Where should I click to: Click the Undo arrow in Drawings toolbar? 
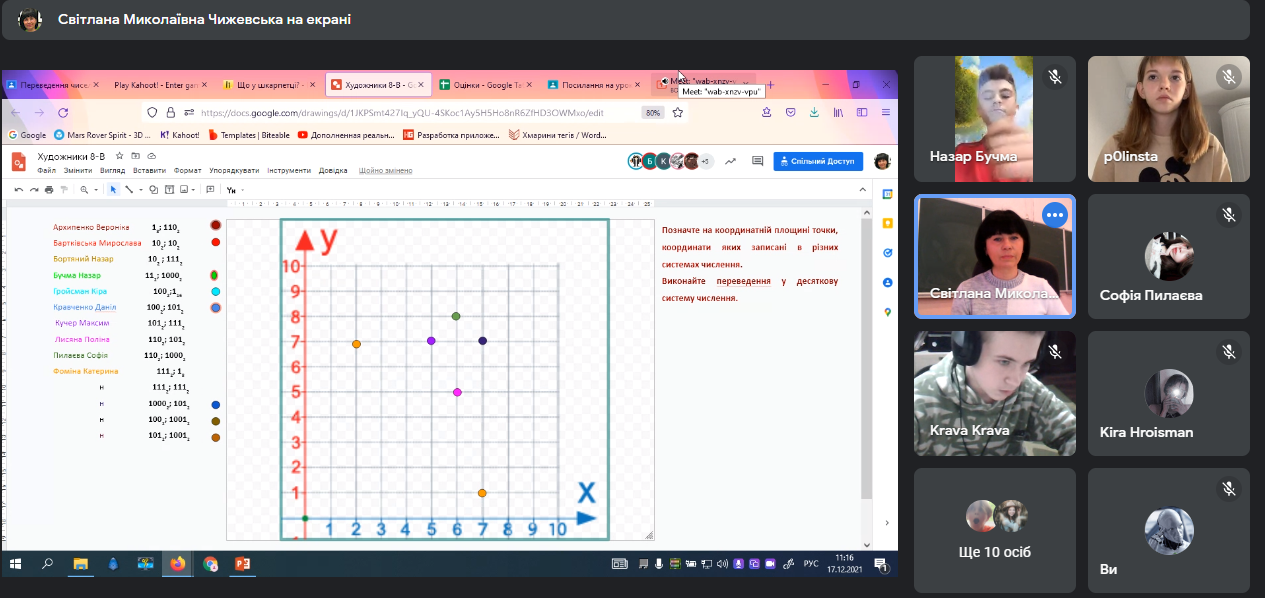coord(19,190)
